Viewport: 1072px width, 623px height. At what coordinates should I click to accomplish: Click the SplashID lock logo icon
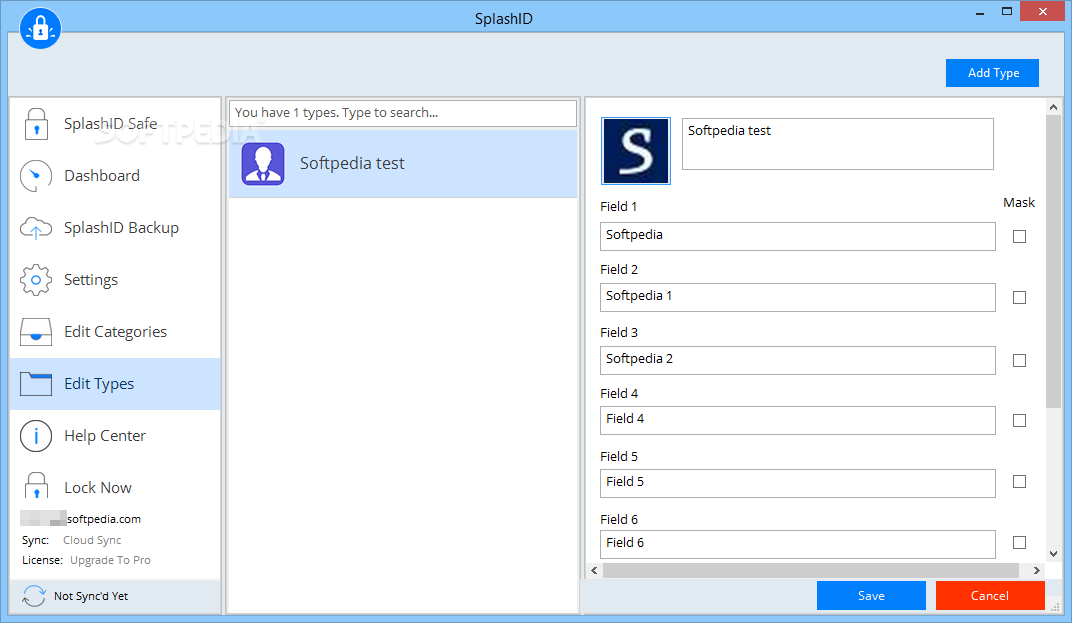pos(40,29)
